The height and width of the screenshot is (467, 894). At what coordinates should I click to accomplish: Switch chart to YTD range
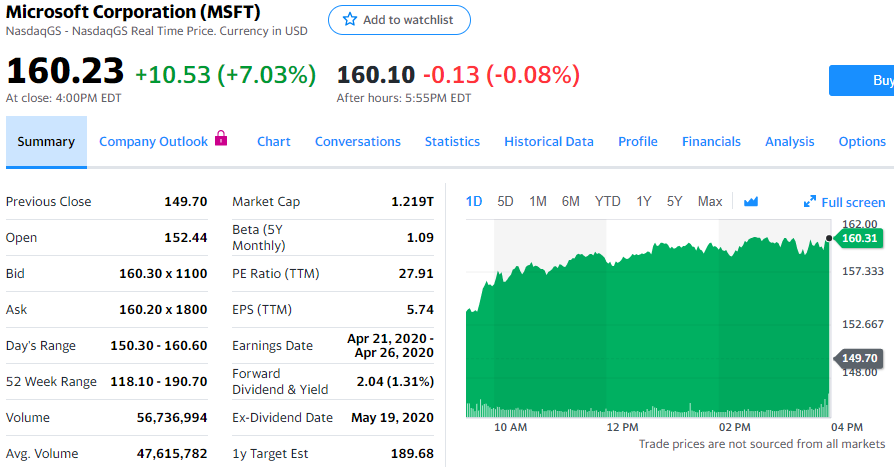pyautogui.click(x=607, y=202)
